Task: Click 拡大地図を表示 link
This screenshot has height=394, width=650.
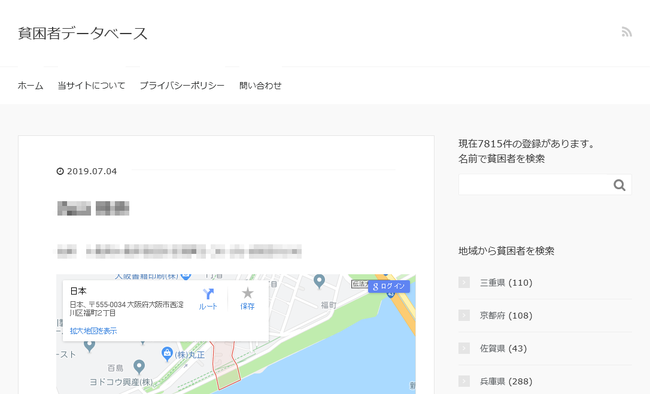Action: 93,331
